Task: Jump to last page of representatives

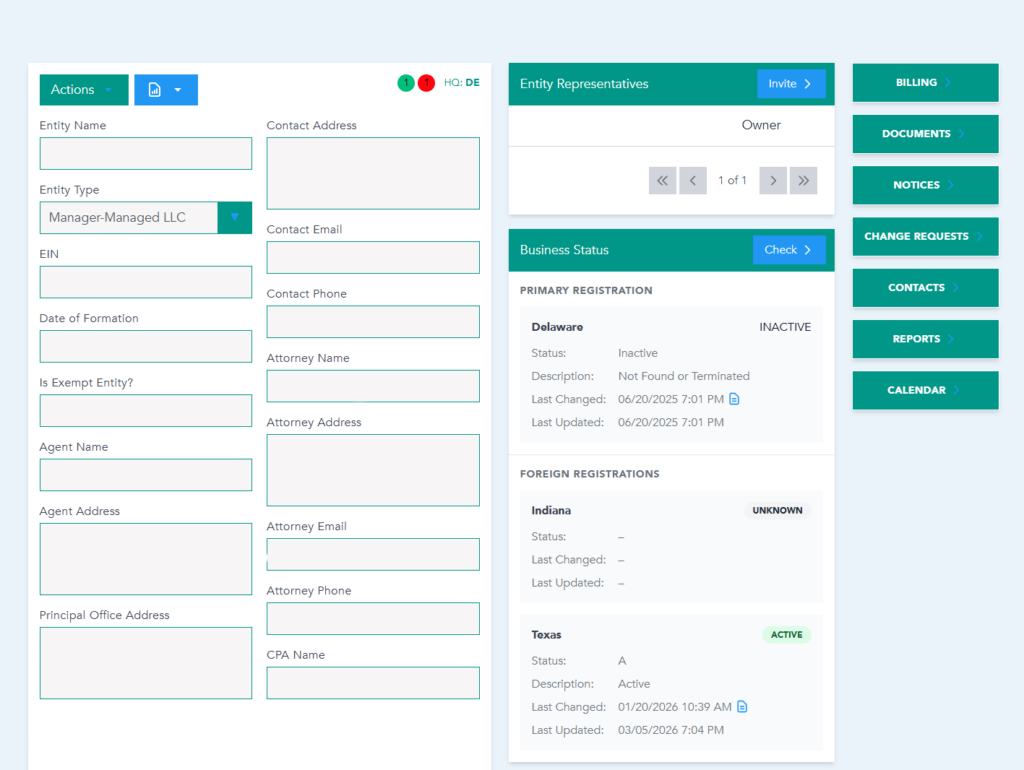Action: (x=804, y=180)
